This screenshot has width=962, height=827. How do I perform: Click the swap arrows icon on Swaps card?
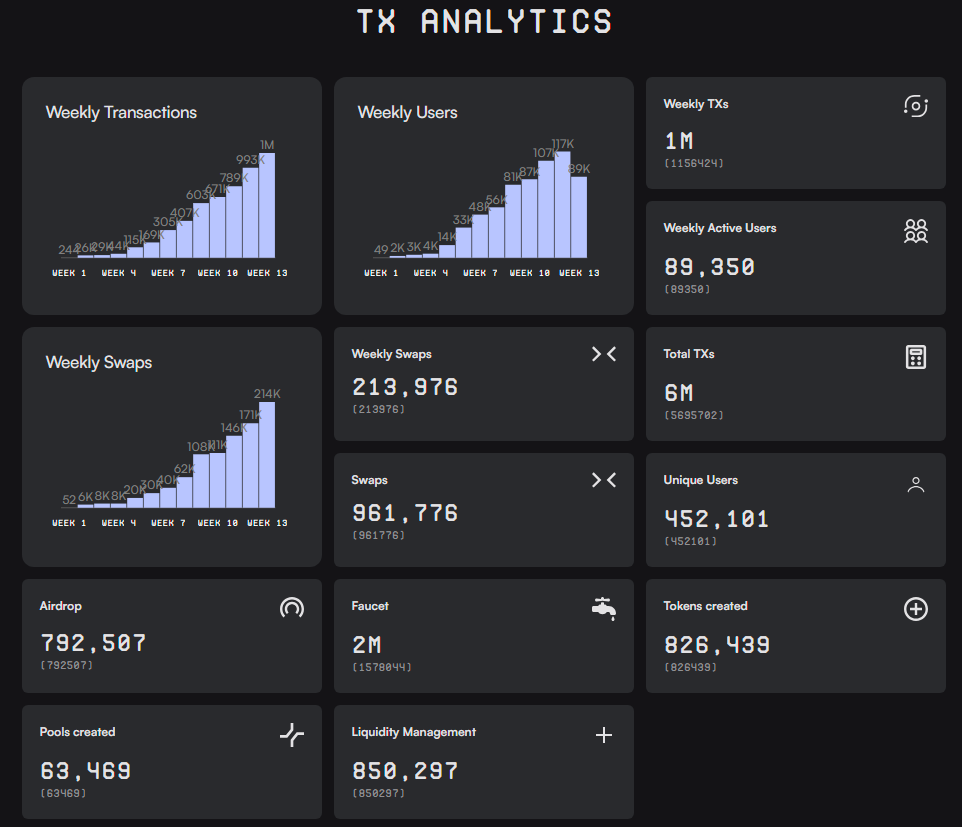pos(604,479)
